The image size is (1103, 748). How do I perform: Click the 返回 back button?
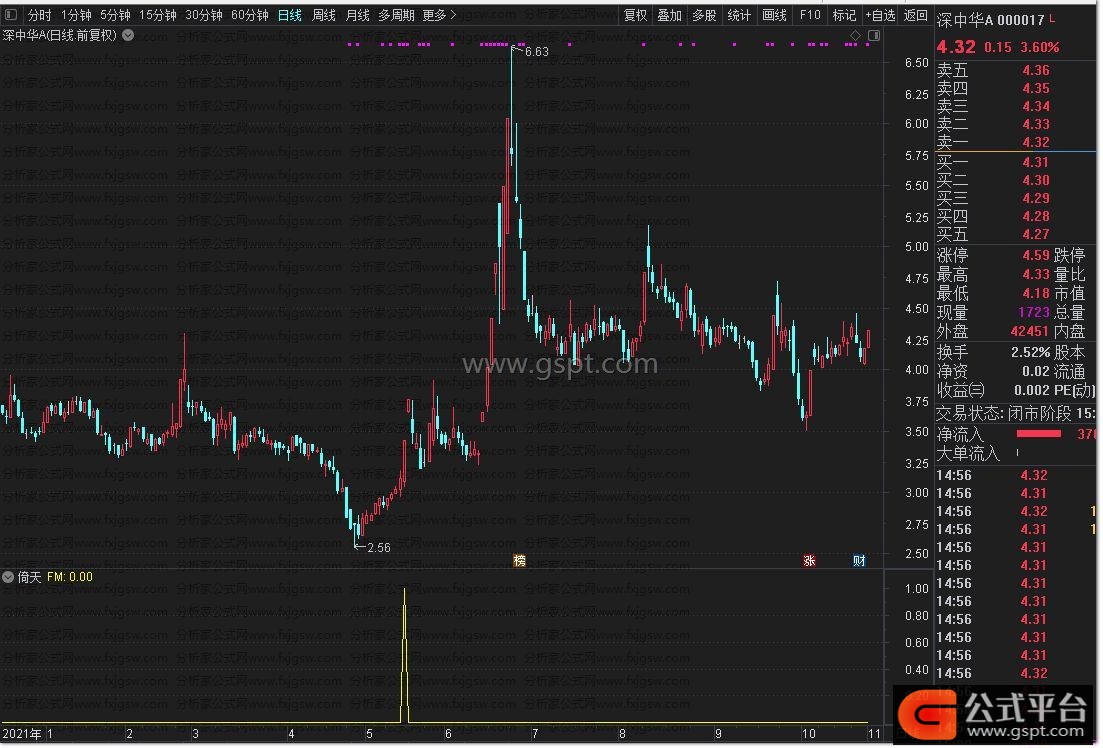coord(916,15)
